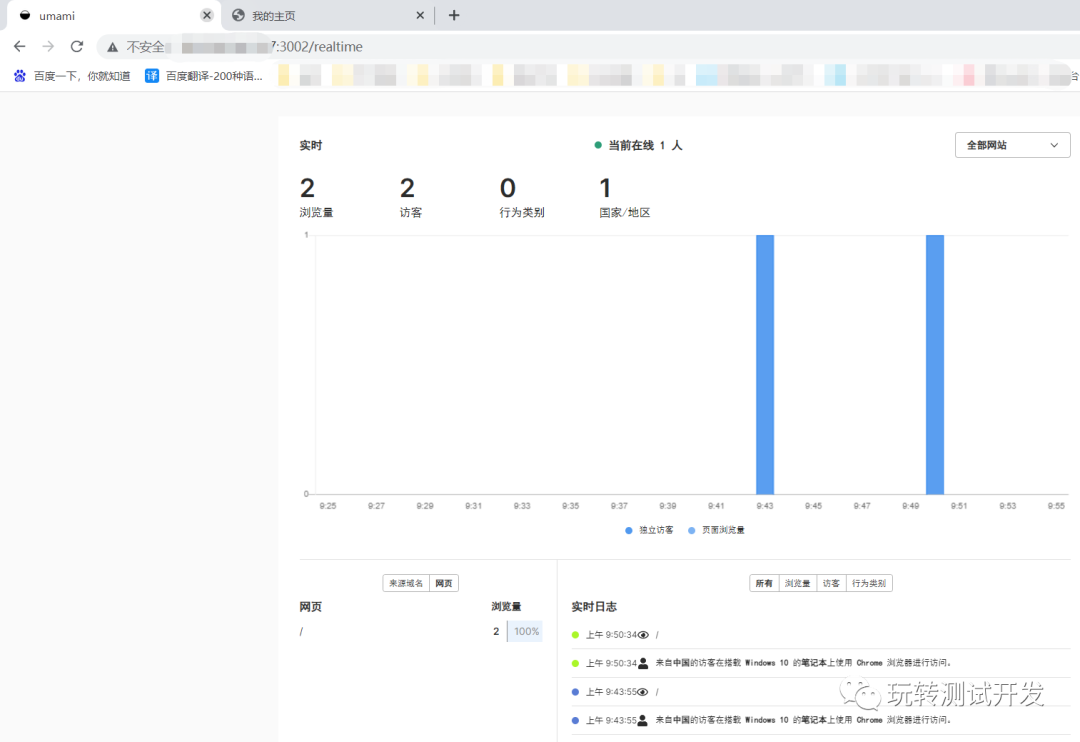Click the 9:43 bar in chart
This screenshot has width=1080, height=742.
(765, 364)
